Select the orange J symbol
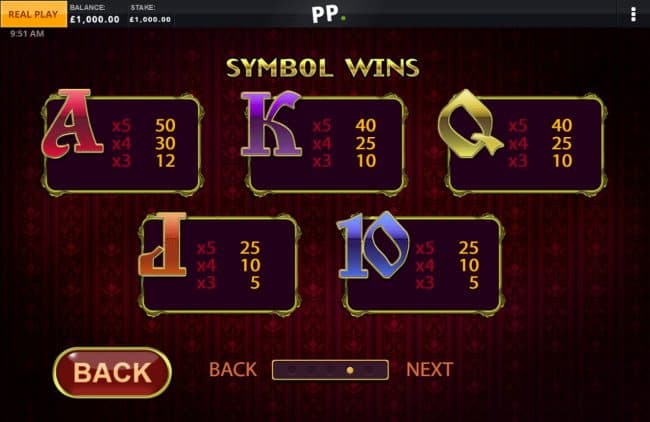The image size is (650, 422). point(163,244)
